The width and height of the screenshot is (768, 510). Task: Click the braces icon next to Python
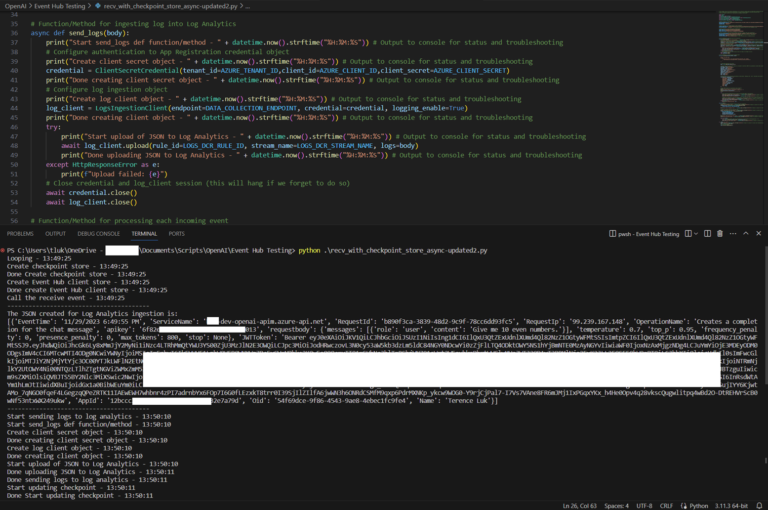tap(684, 506)
